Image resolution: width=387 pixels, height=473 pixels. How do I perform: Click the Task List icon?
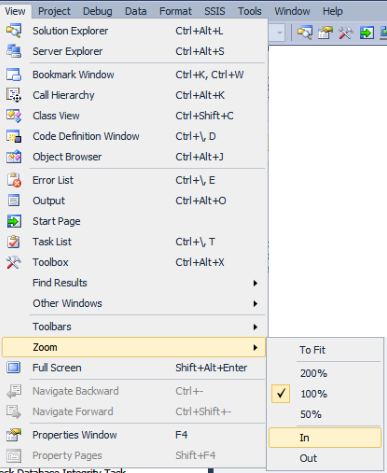[x=14, y=242]
